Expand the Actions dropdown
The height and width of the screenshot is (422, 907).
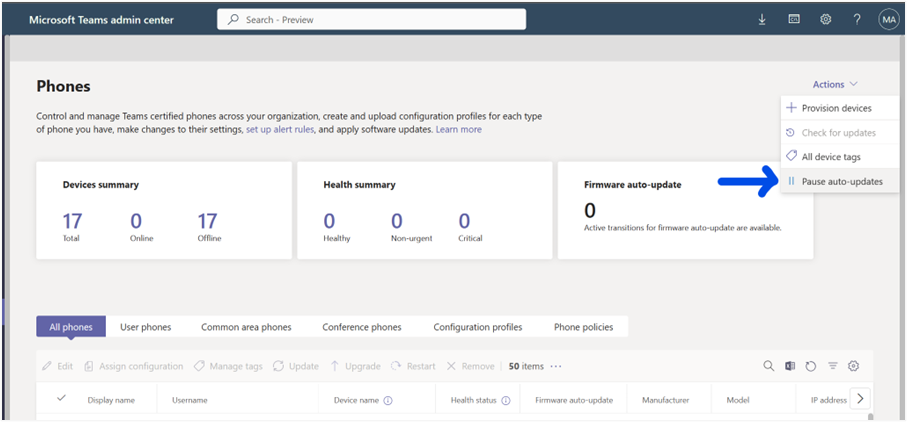pyautogui.click(x=835, y=85)
